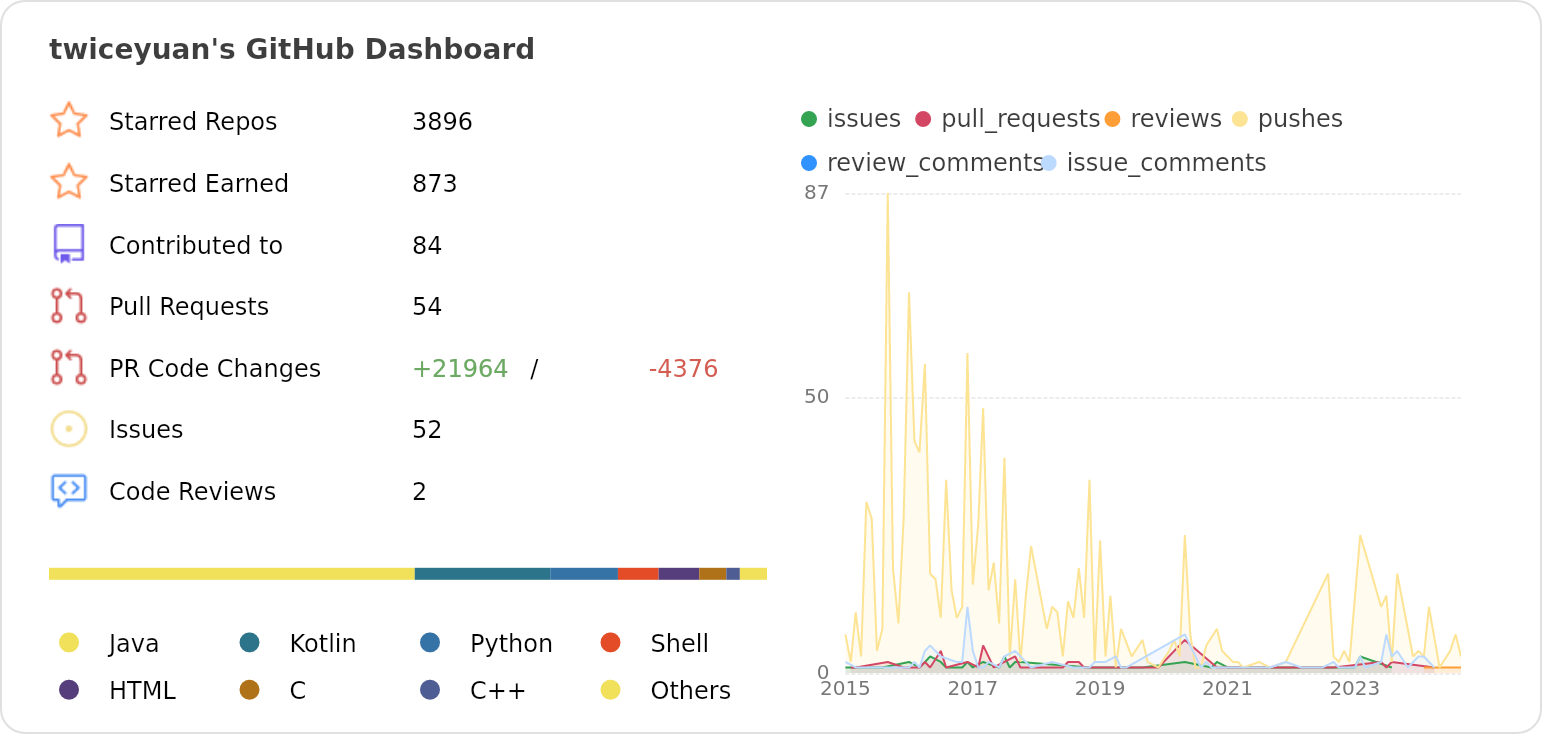
Task: Click the Contributed to value 84
Action: [x=427, y=246]
